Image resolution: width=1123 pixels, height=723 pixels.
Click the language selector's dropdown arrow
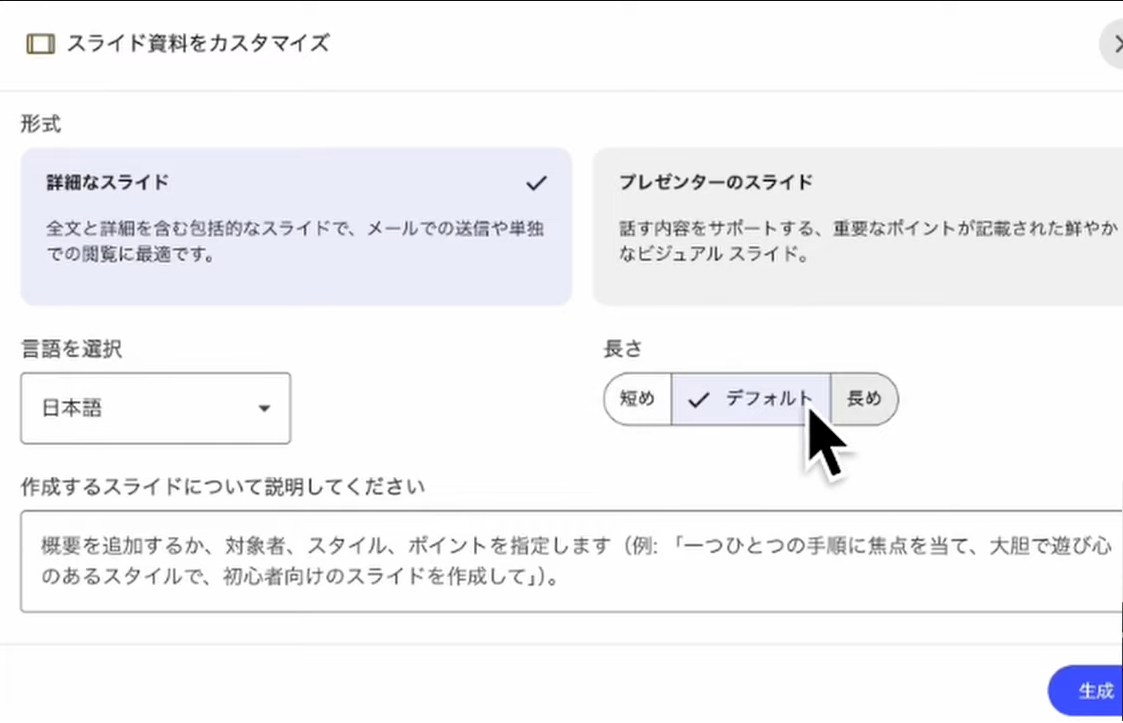click(x=264, y=408)
